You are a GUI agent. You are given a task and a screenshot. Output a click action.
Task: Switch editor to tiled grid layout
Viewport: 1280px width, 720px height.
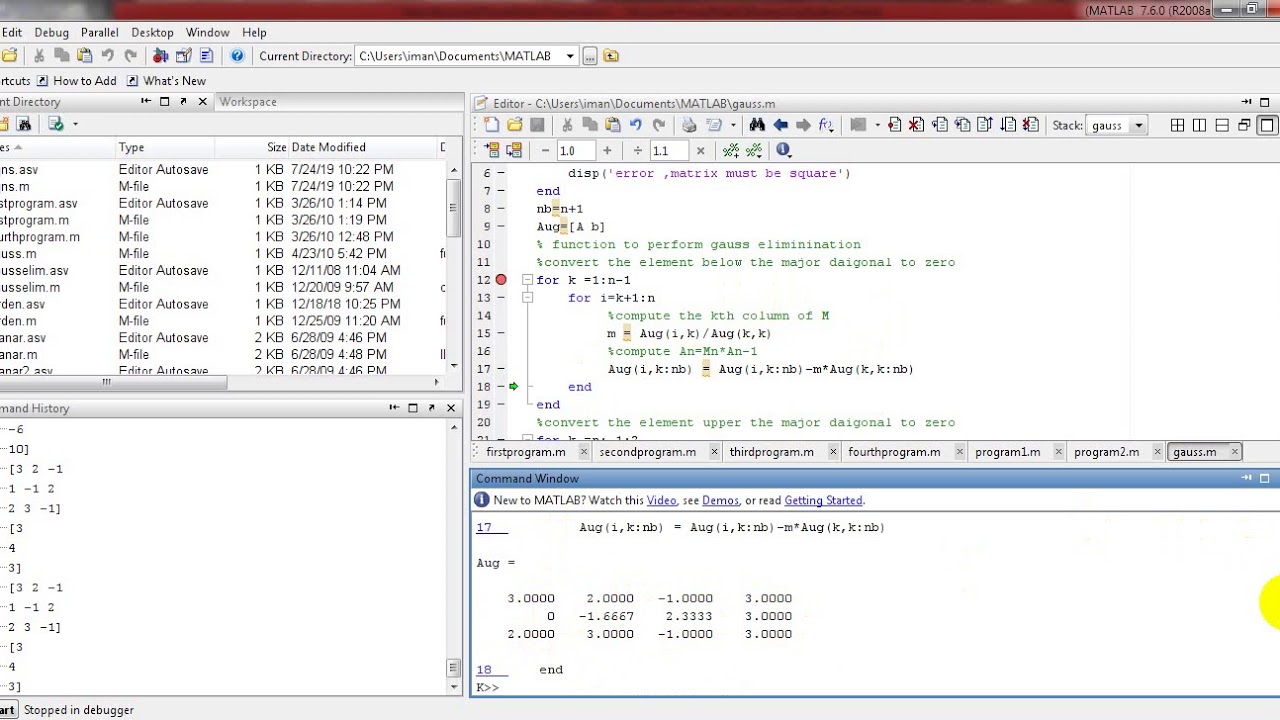tap(1177, 125)
